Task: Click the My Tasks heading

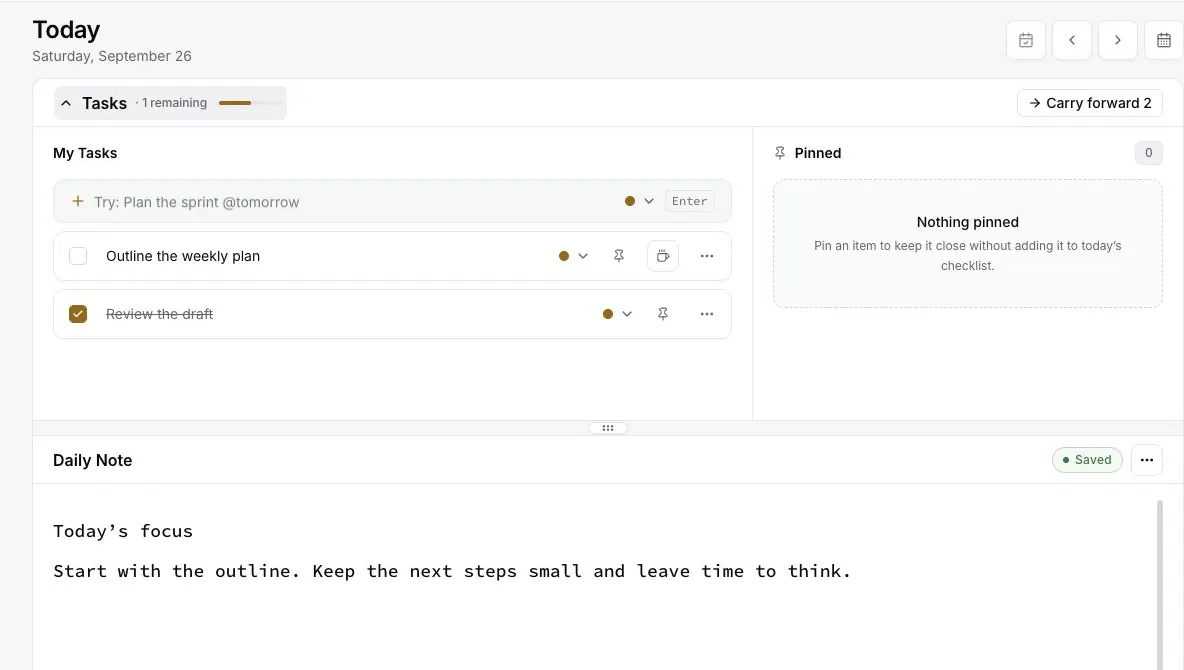Action: (x=85, y=153)
